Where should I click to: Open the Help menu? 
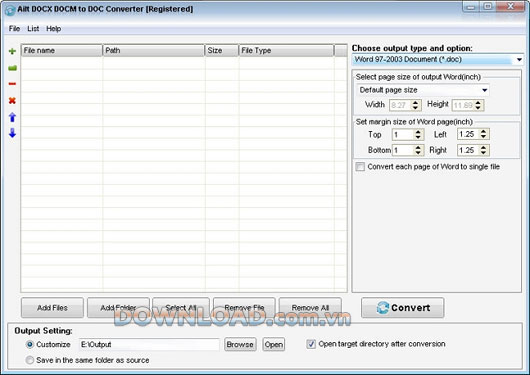(x=53, y=29)
